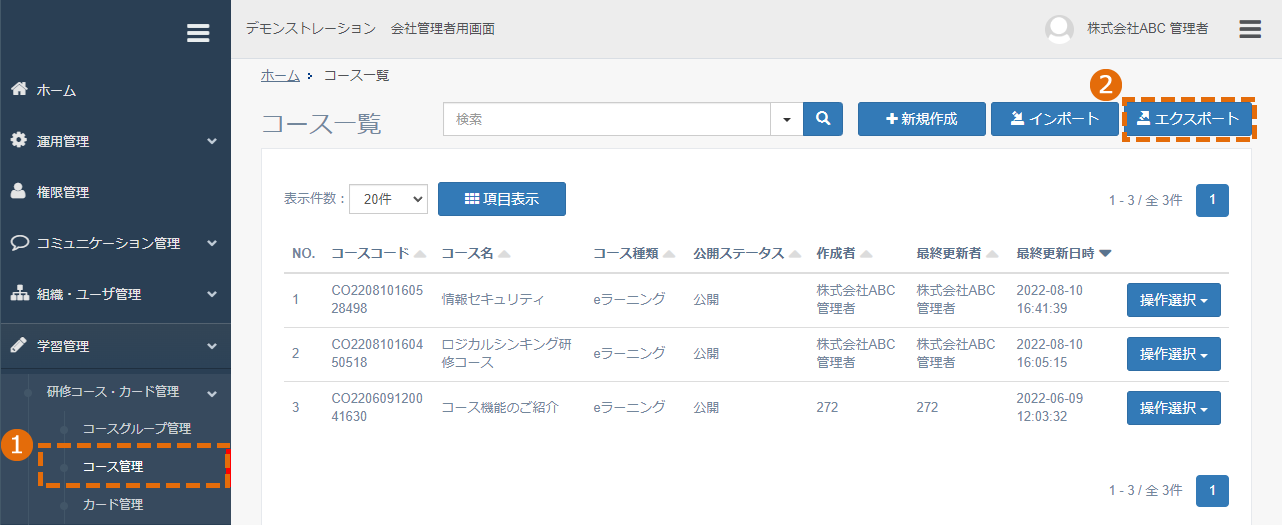Select コース管理 in sidebar
Viewport: 1282px width, 525px height.
coord(112,466)
